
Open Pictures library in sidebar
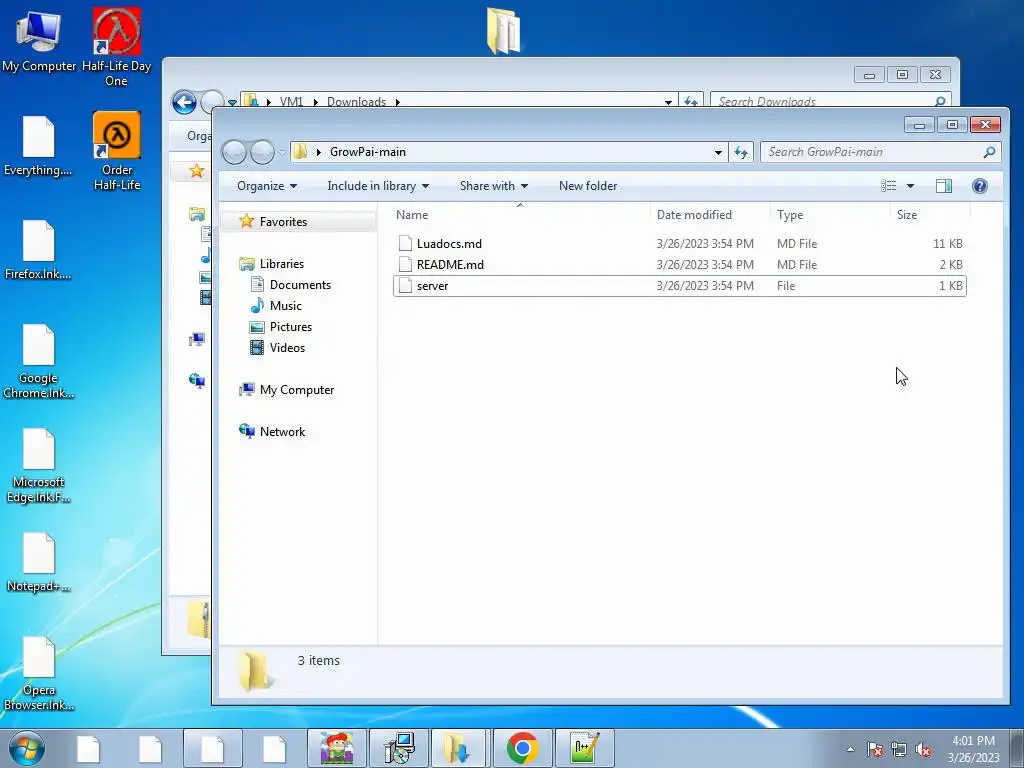pos(291,327)
